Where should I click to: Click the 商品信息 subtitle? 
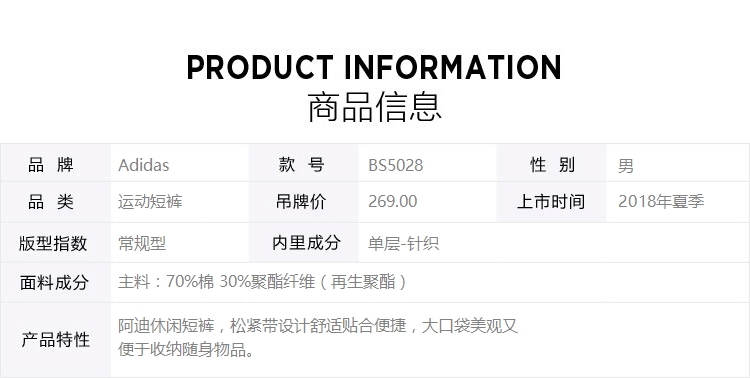click(x=374, y=107)
